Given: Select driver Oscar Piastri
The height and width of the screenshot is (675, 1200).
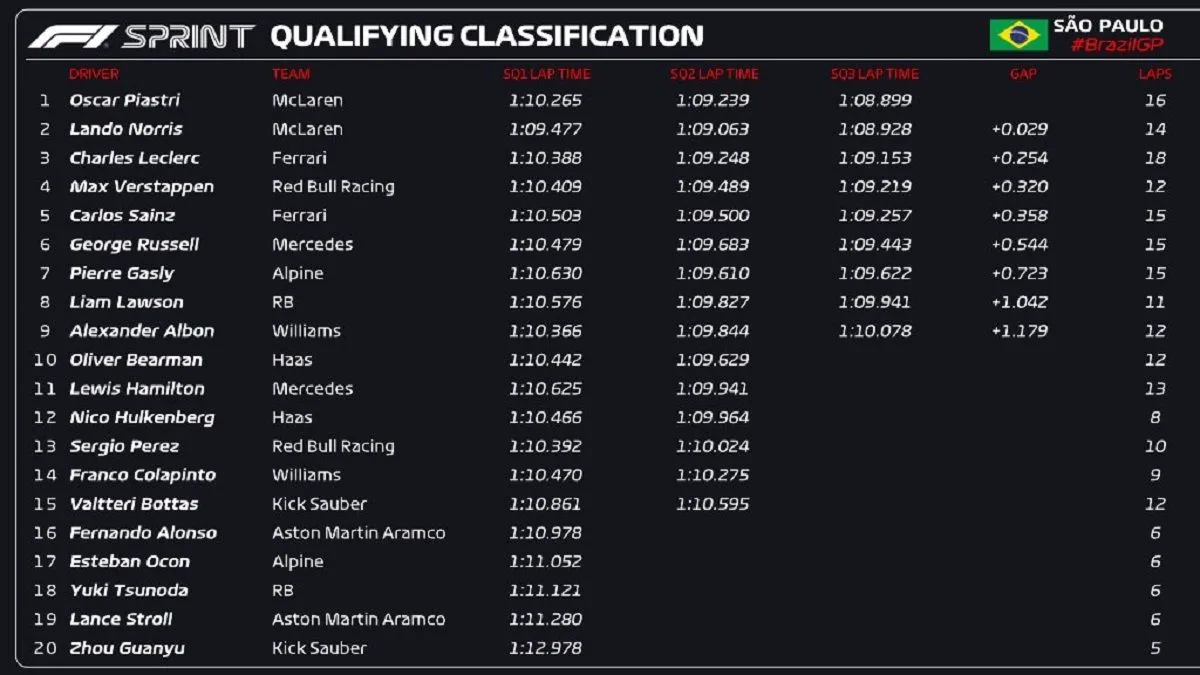Looking at the screenshot, I should 124,100.
